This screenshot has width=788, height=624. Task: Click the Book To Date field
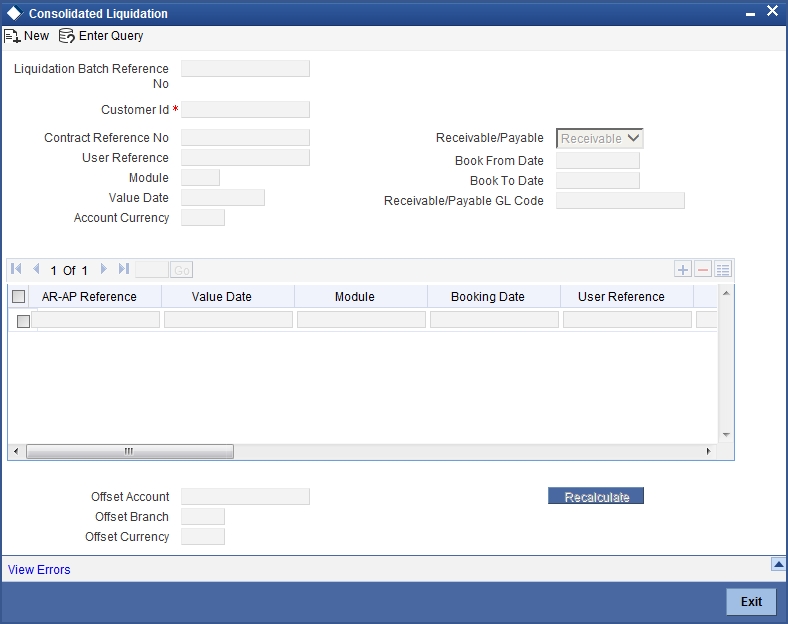(x=598, y=181)
